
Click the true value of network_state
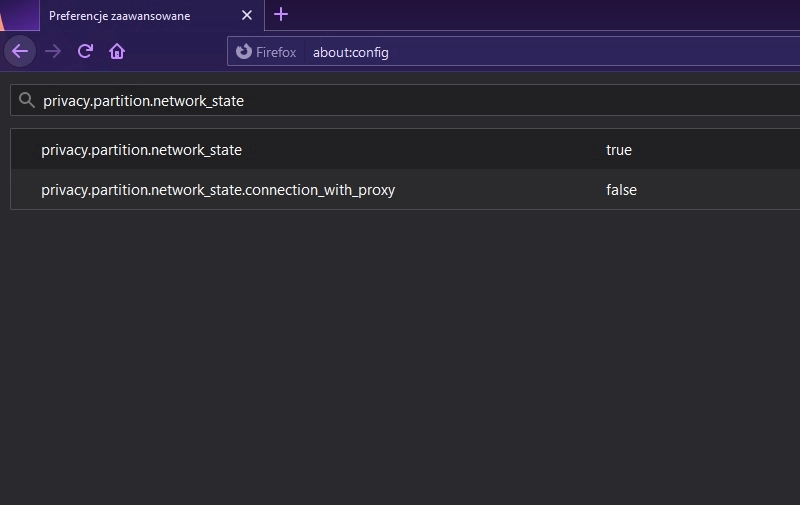coord(619,150)
